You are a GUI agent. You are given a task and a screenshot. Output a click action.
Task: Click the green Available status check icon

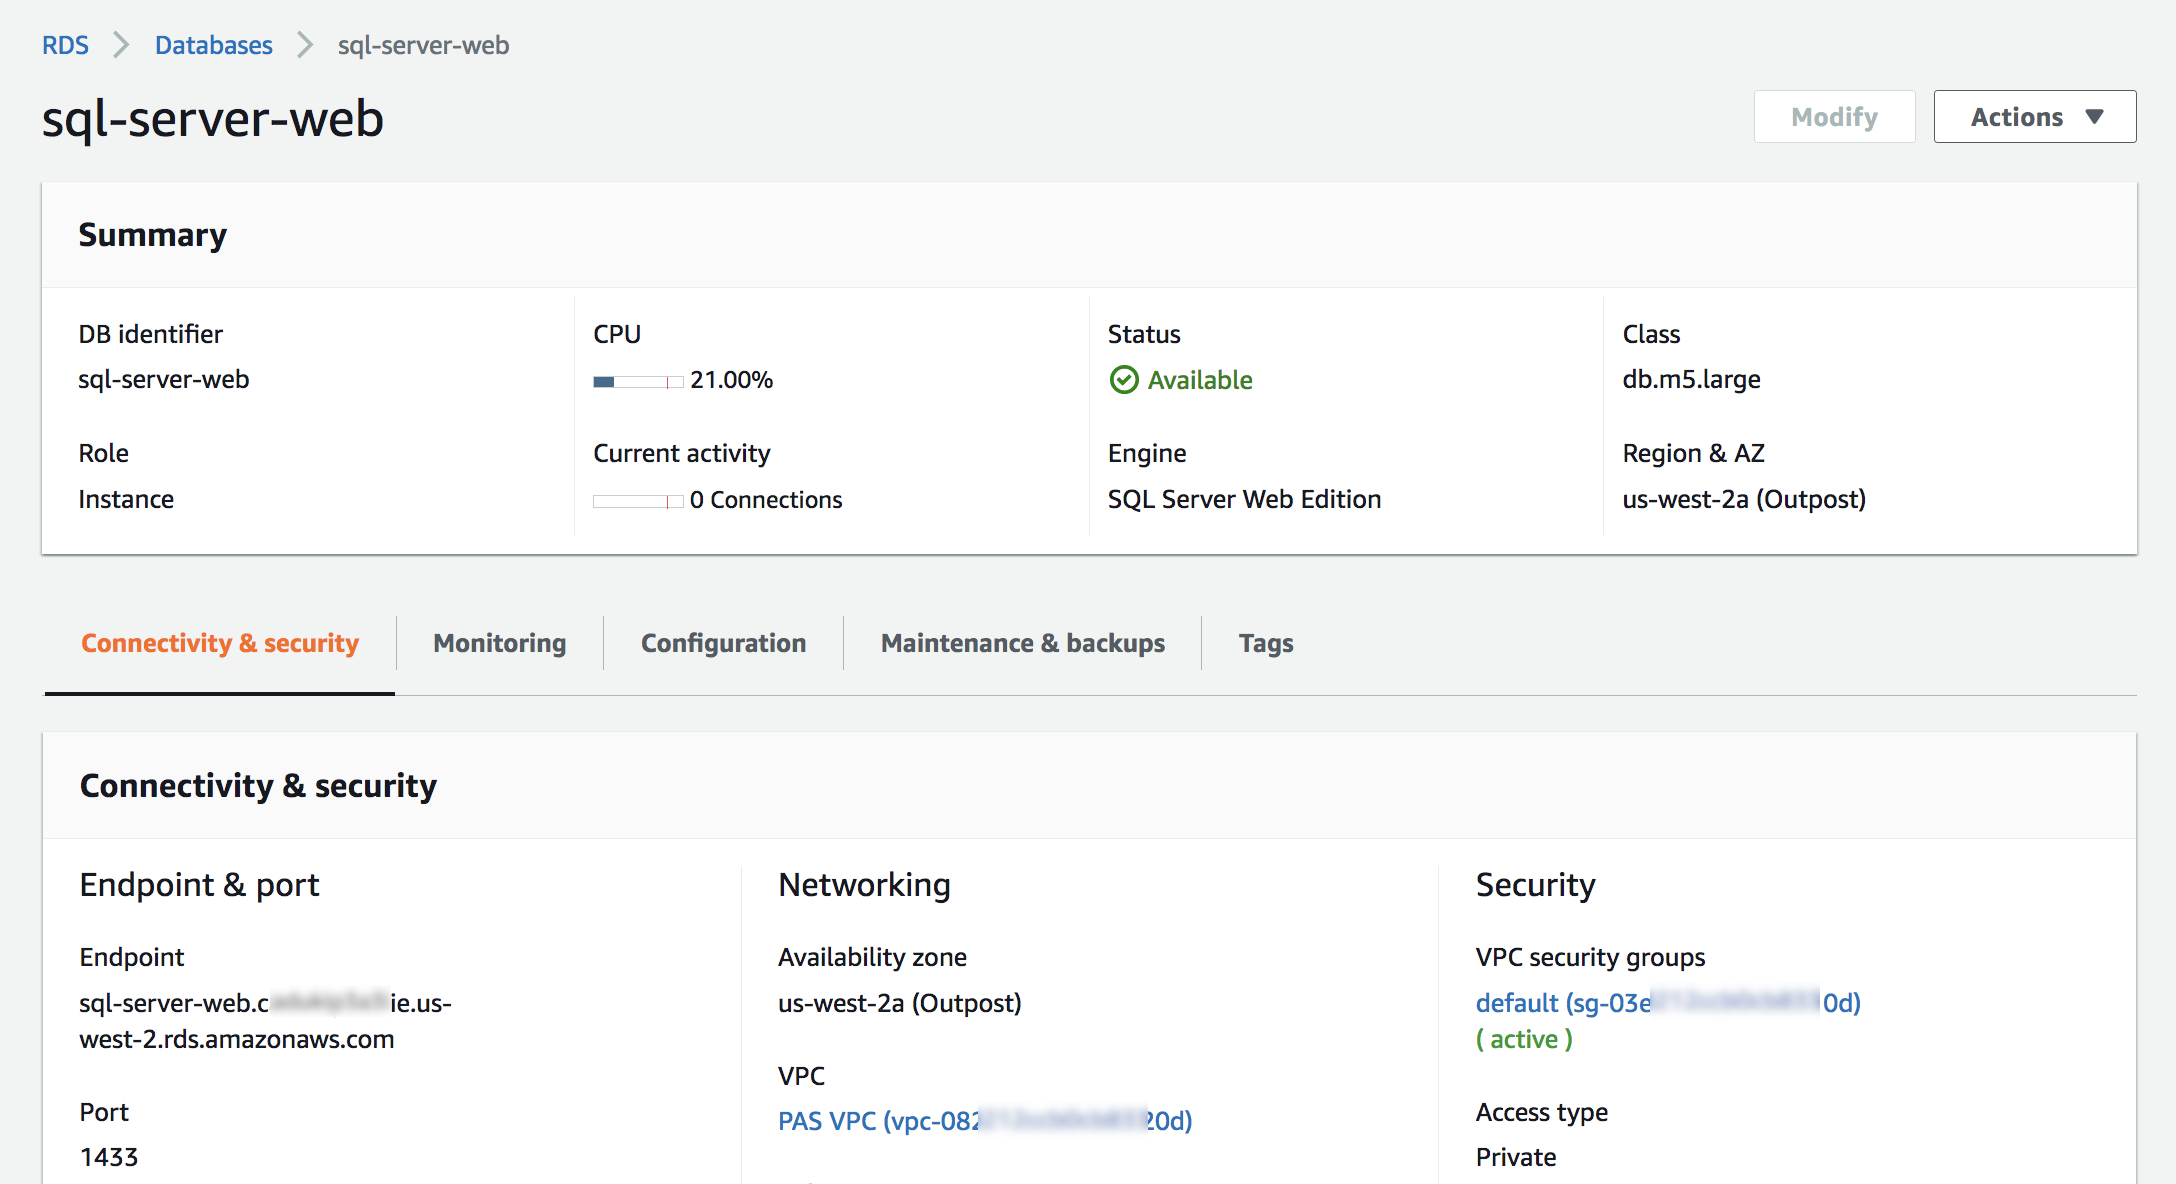tap(1124, 380)
